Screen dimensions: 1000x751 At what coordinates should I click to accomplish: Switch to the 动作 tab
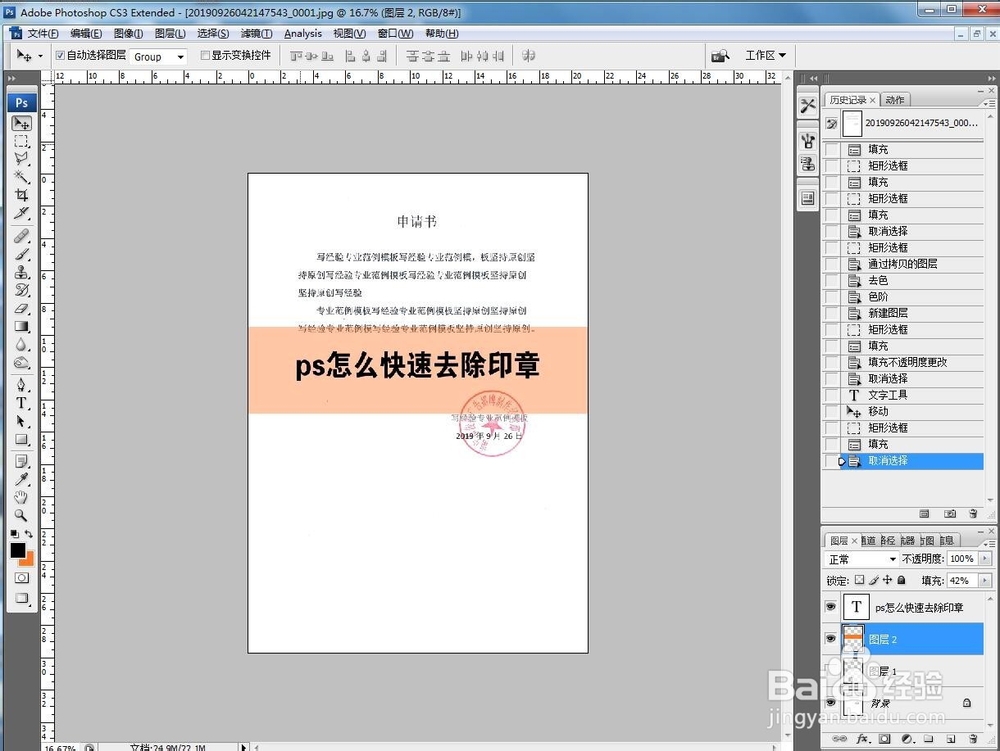tap(895, 100)
